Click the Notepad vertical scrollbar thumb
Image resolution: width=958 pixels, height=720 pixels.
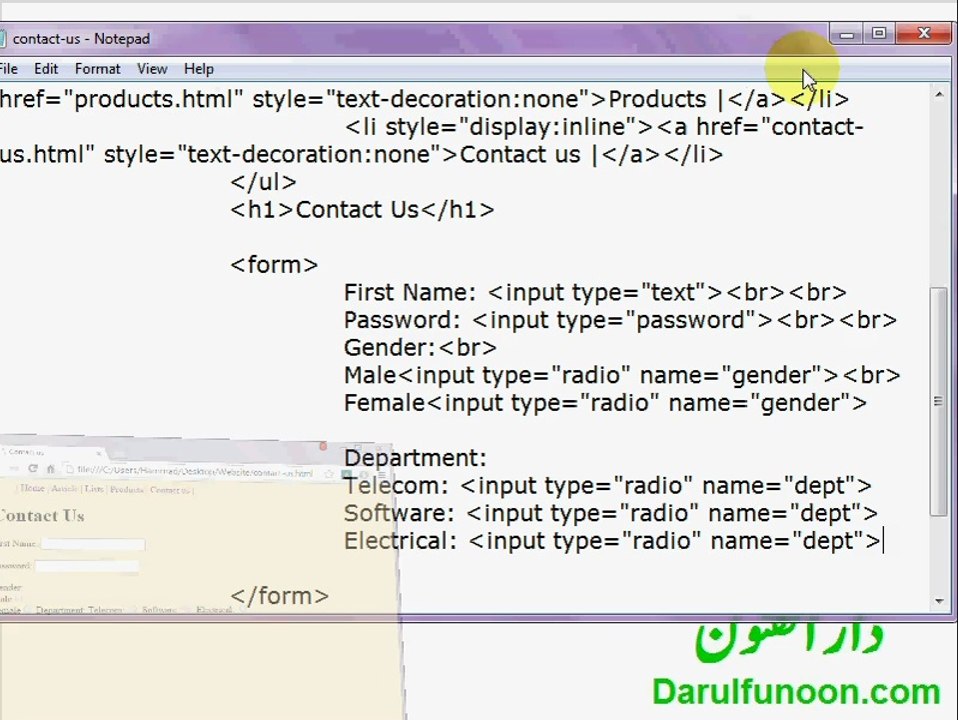pos(938,402)
